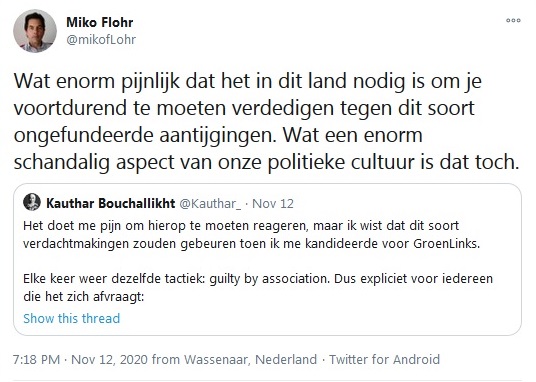Click the Nov 12 date on quoted tweet

[x=273, y=204]
